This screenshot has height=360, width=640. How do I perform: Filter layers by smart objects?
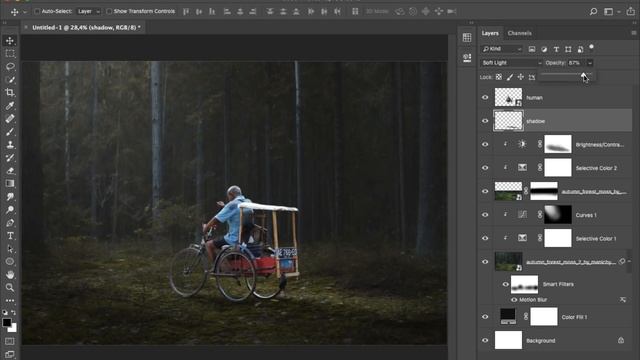pos(580,49)
